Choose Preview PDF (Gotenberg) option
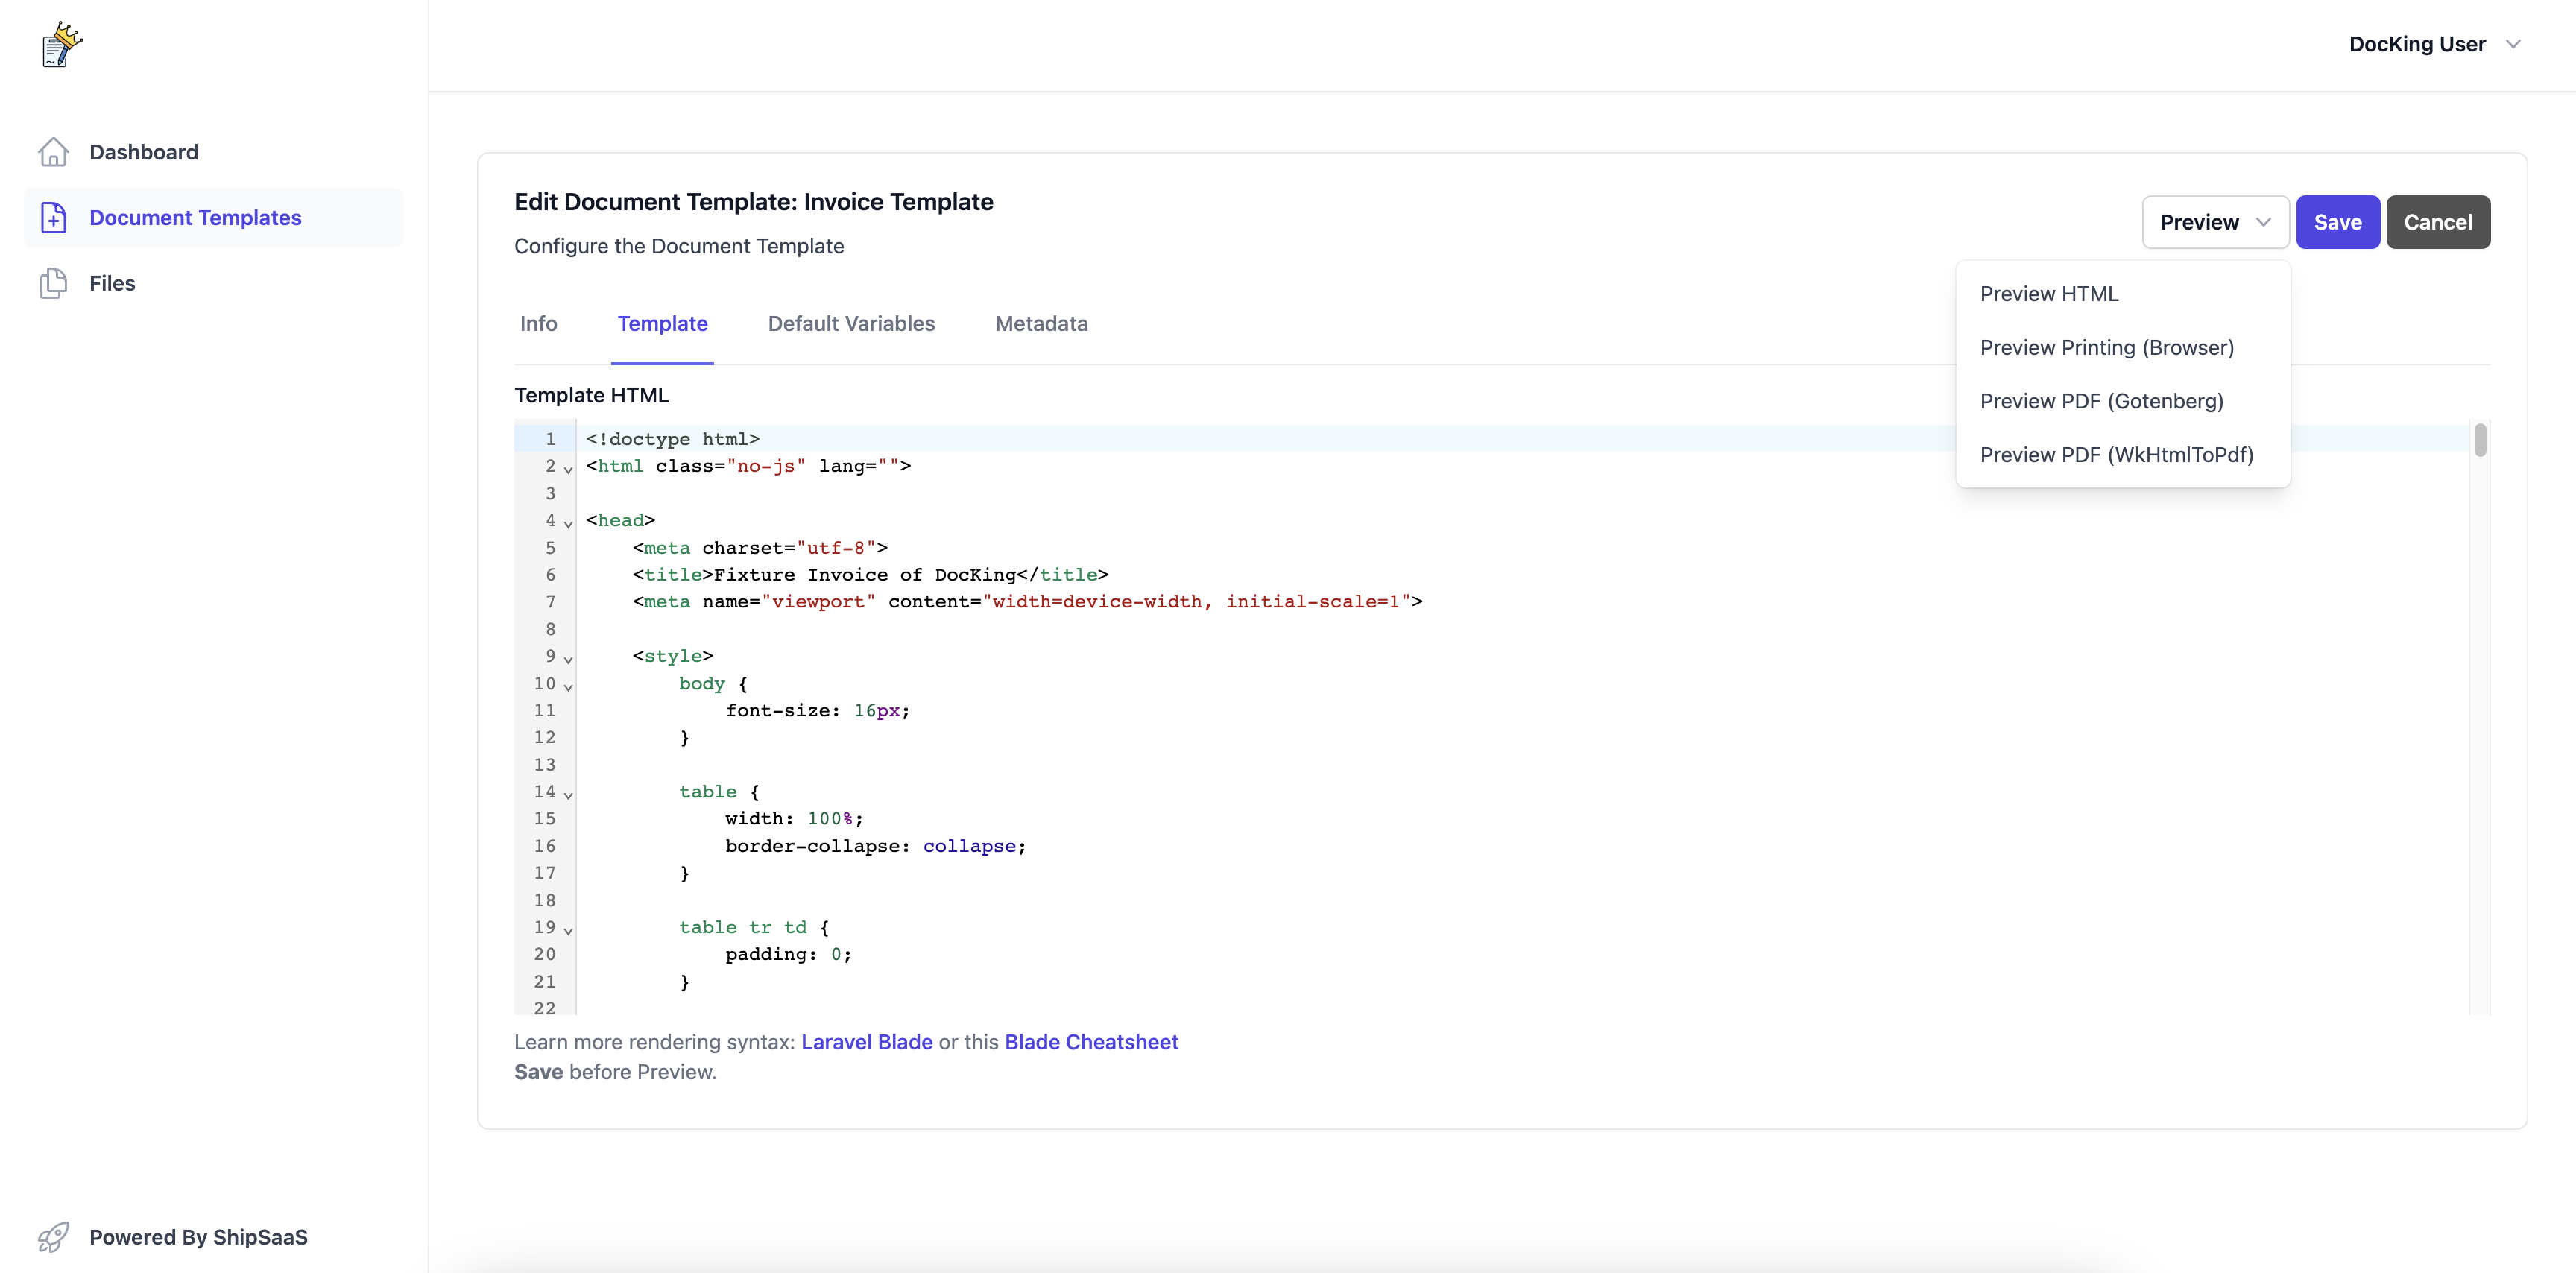This screenshot has width=2576, height=1273. 2101,401
